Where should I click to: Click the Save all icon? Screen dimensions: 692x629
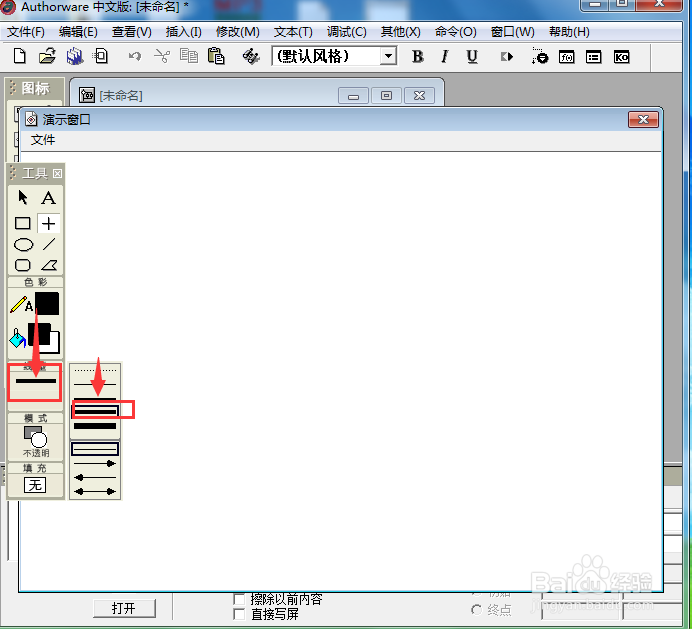75,56
